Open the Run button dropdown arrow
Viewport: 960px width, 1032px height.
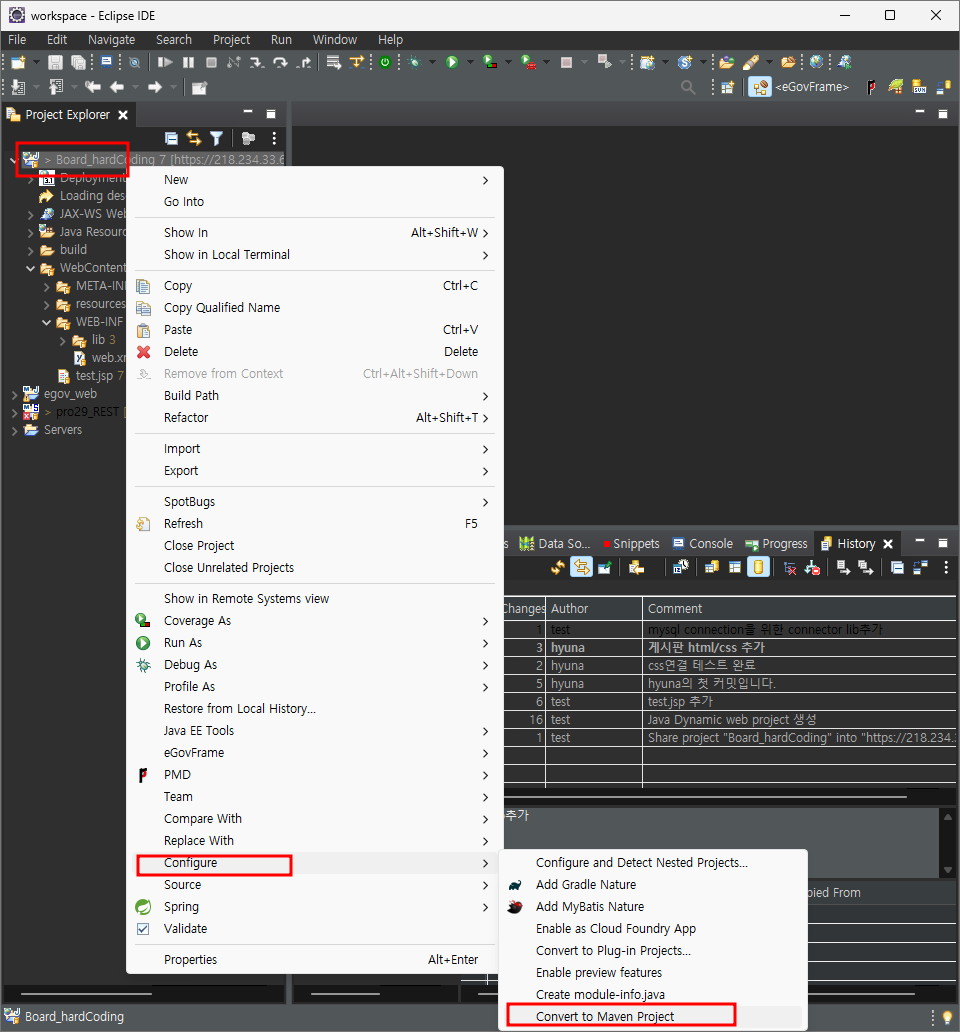click(470, 63)
